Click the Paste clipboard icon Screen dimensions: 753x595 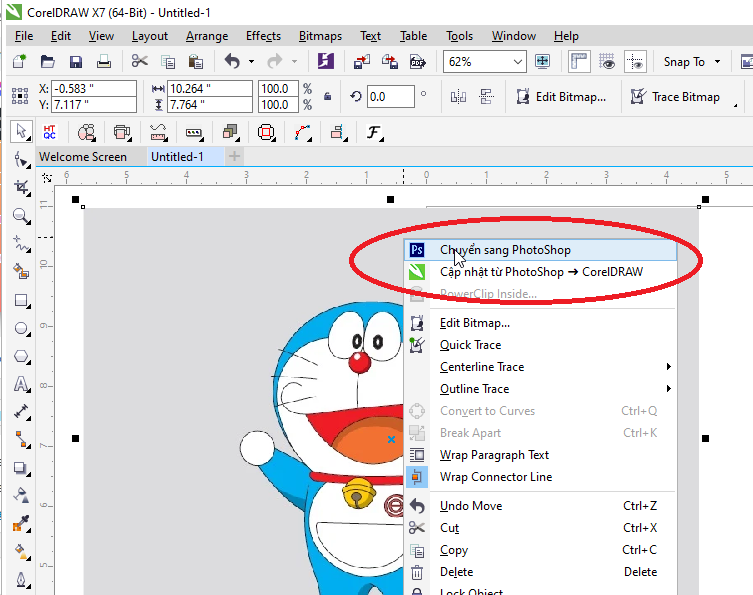[196, 61]
